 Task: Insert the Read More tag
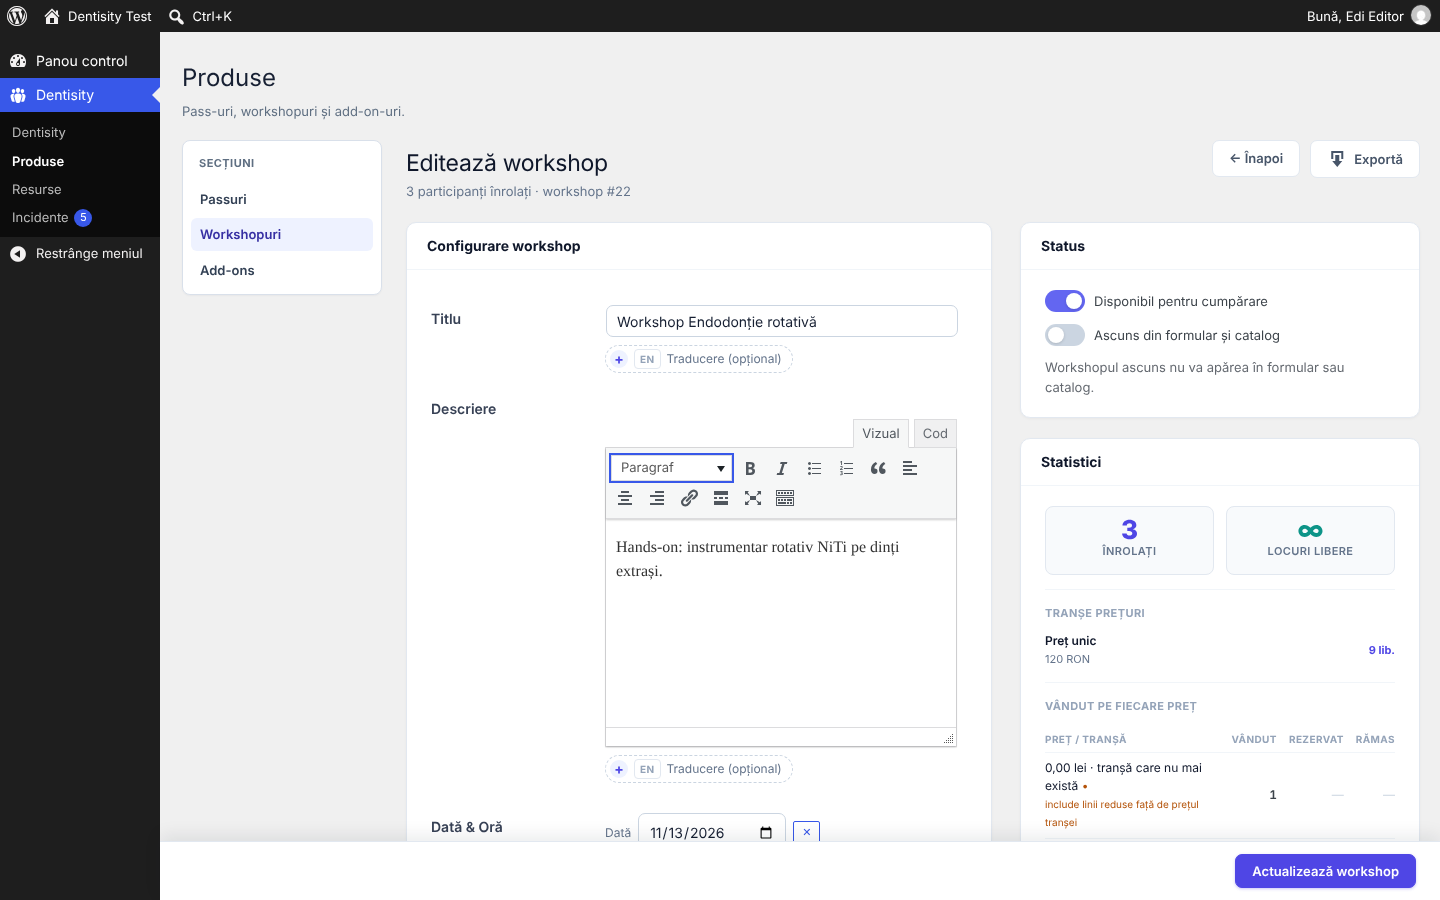721,498
